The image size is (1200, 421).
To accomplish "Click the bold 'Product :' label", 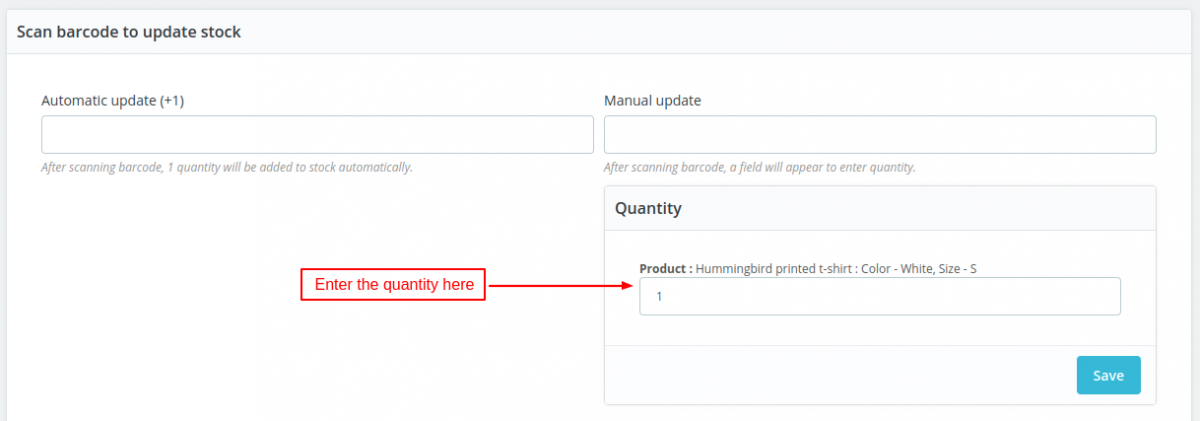I will click(x=665, y=268).
